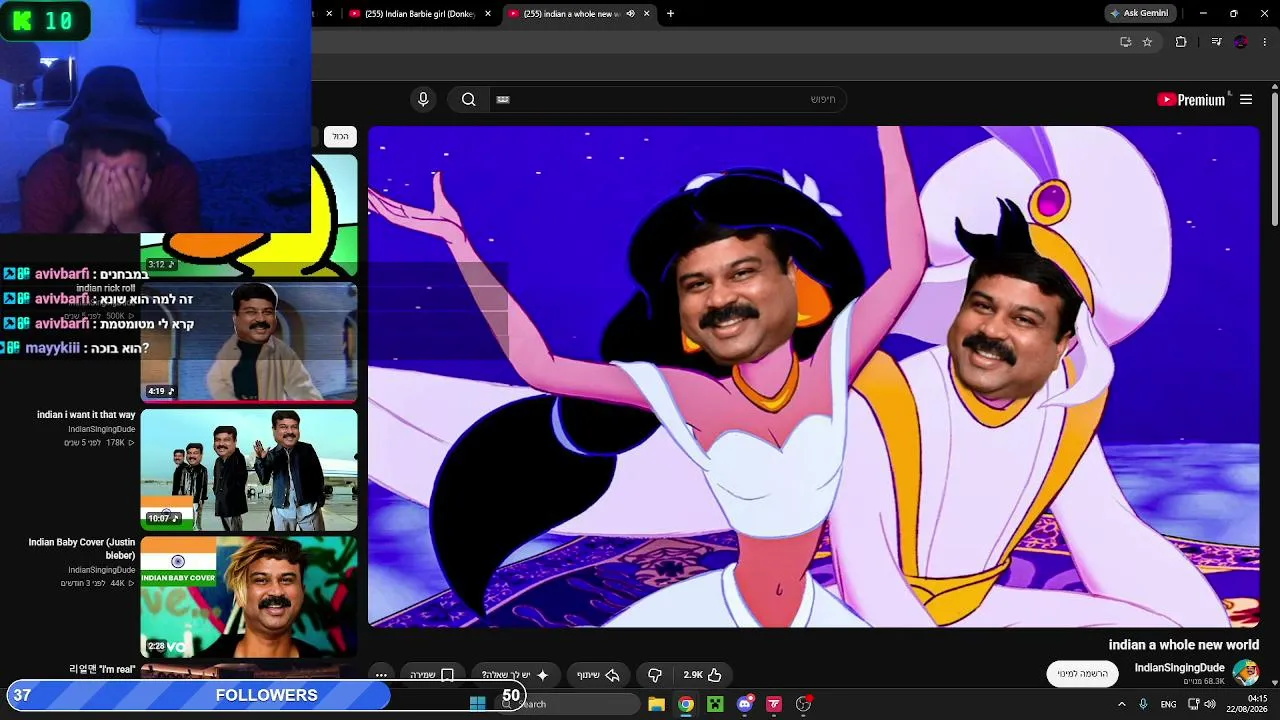Focus the YouTube search input field
Screen dimensions: 1280x720
[667, 99]
